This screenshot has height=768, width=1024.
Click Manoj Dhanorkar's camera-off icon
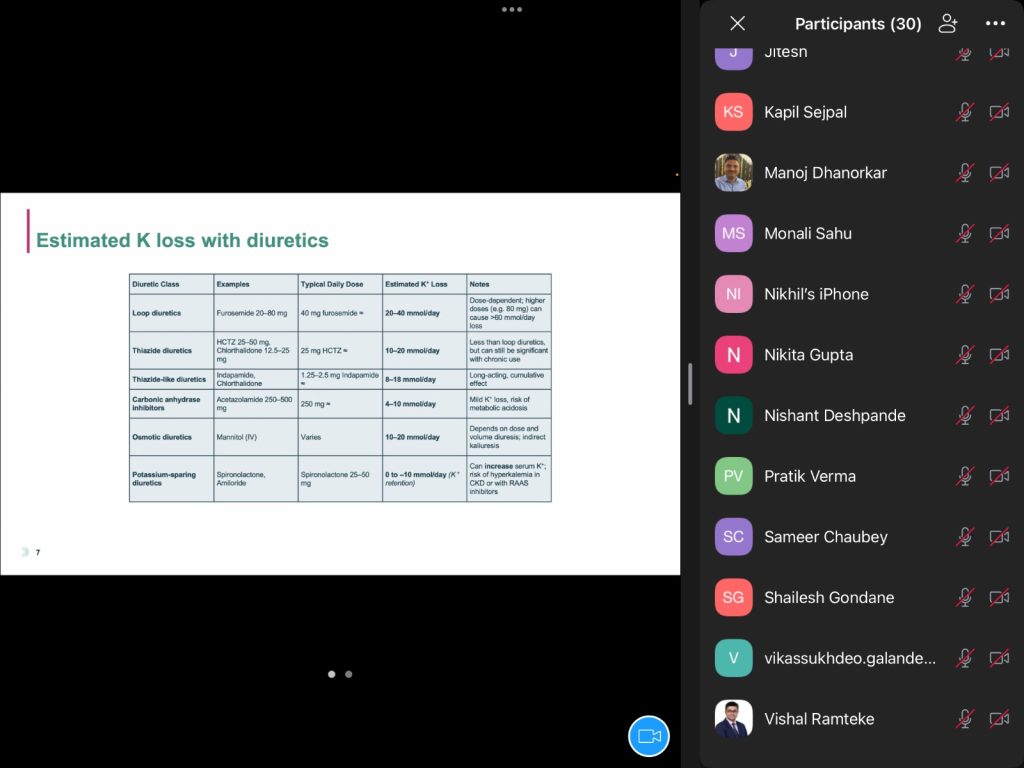coord(999,173)
